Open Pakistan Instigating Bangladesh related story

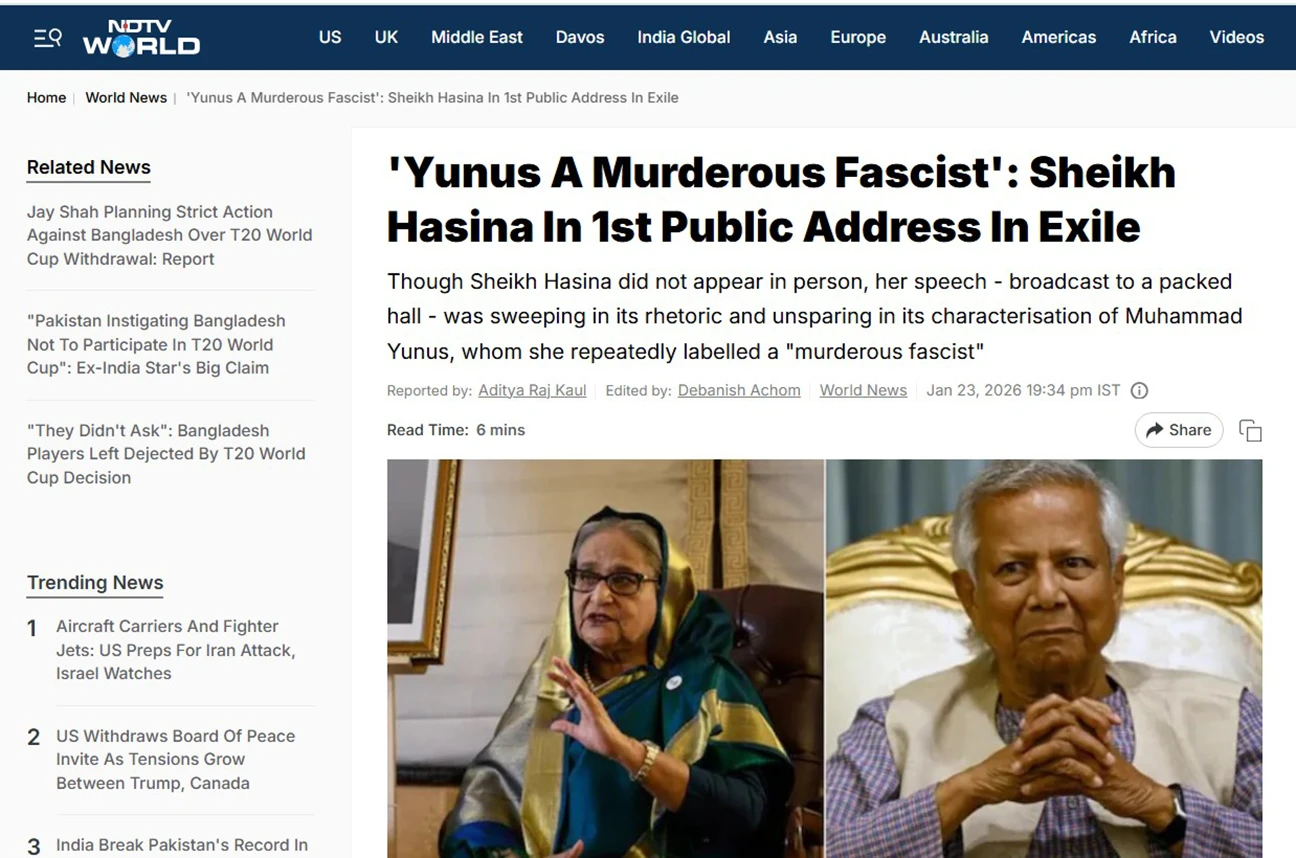point(157,344)
